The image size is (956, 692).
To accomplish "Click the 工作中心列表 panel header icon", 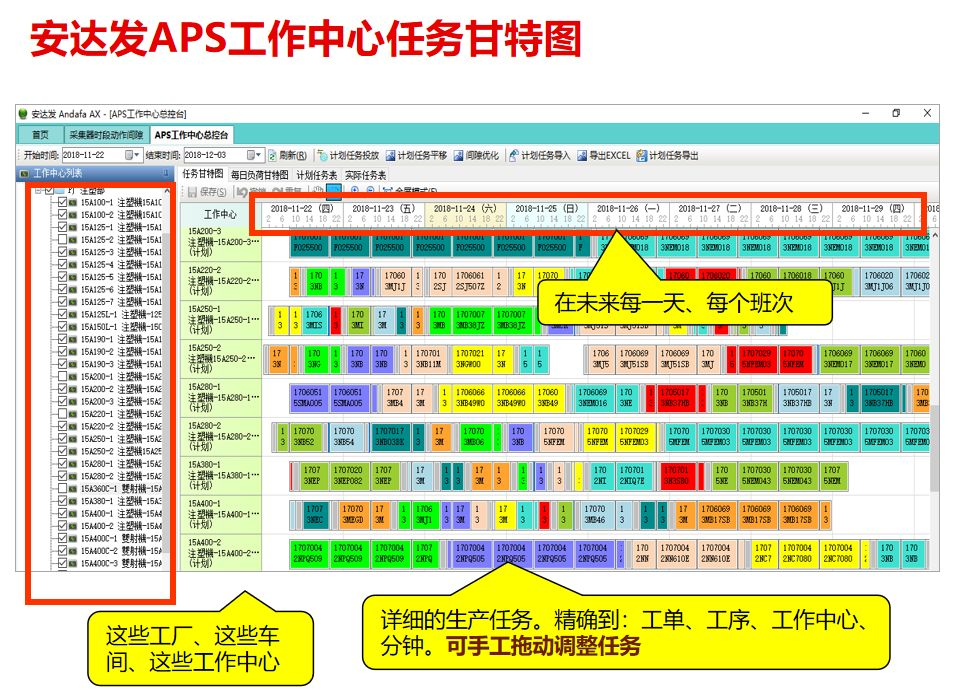I will click(x=24, y=174).
